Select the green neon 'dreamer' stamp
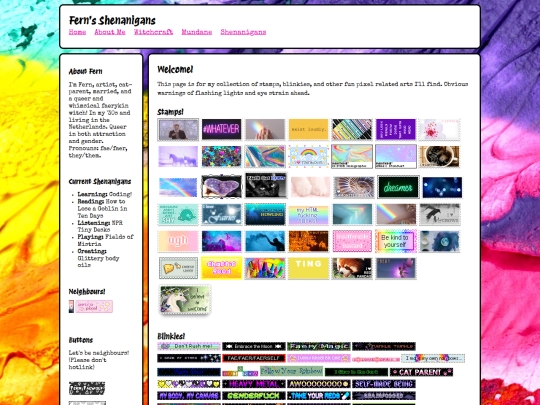 tap(398, 187)
